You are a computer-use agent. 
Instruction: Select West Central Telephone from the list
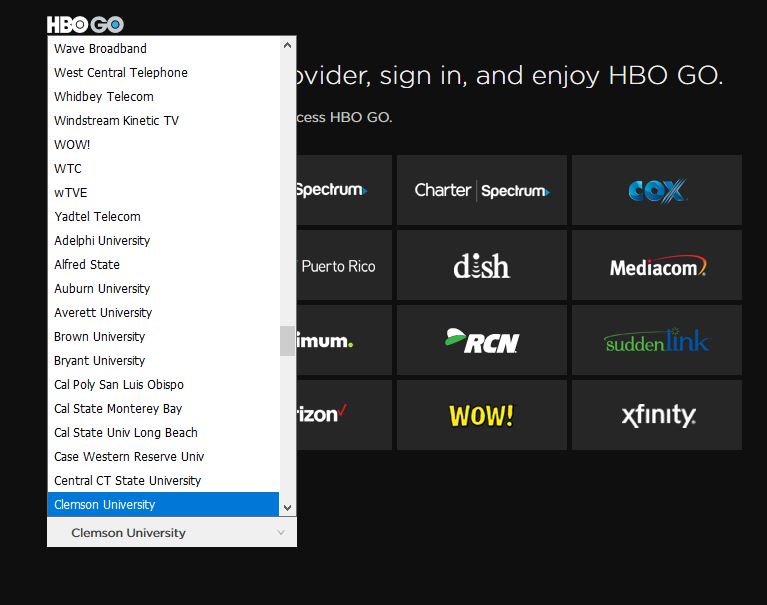click(163, 72)
